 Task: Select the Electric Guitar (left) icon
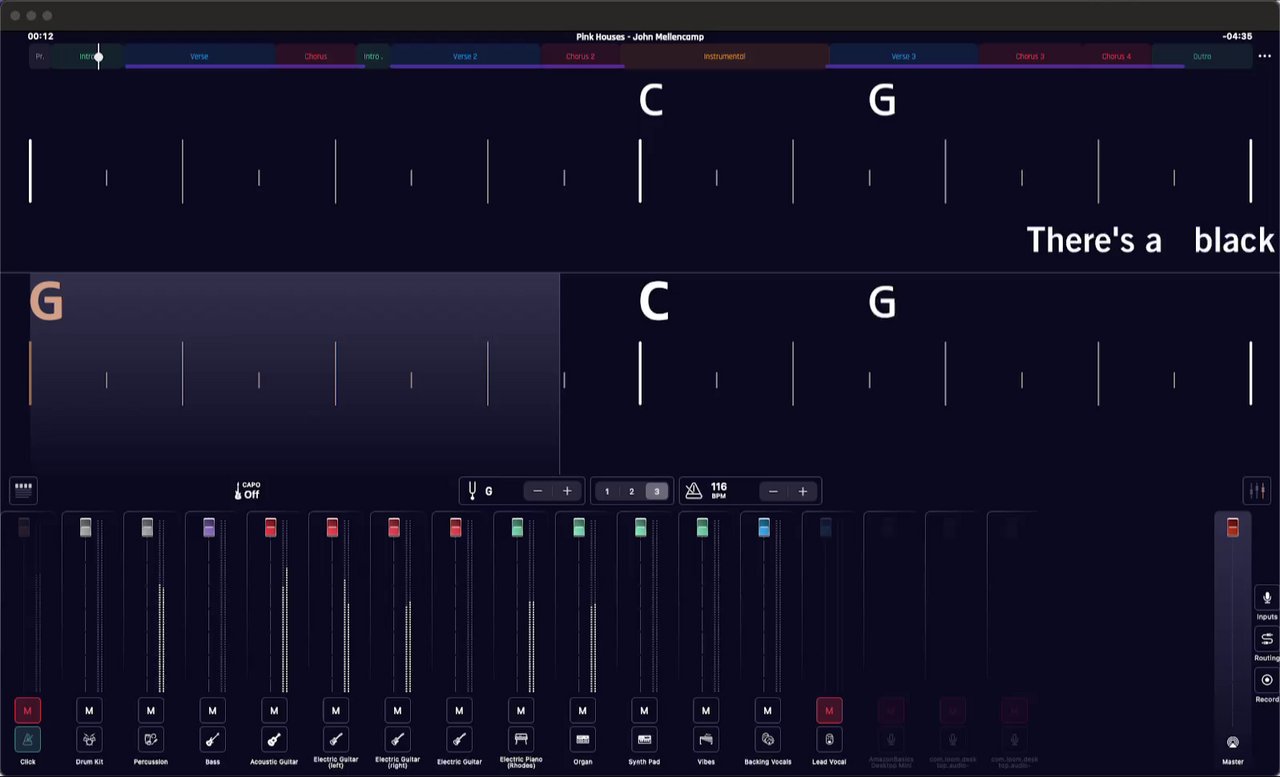336,740
